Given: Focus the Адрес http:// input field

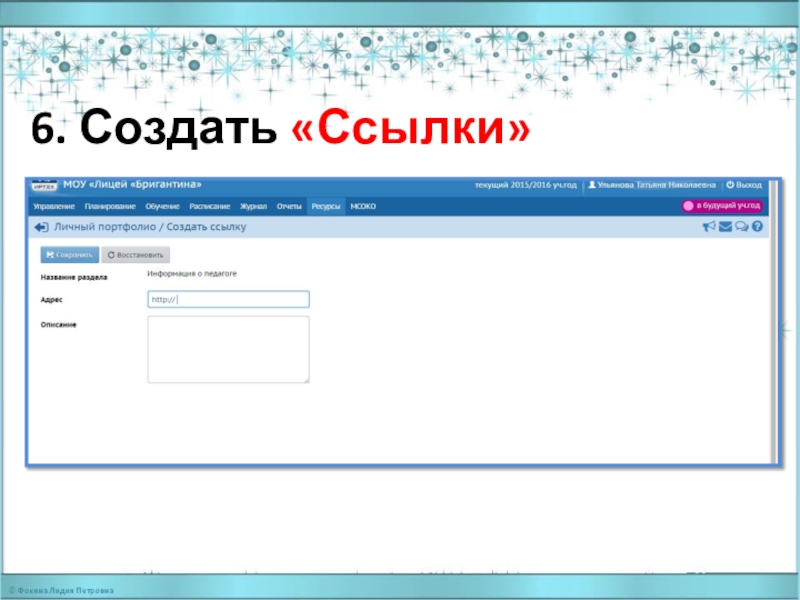Looking at the screenshot, I should coord(229,299).
